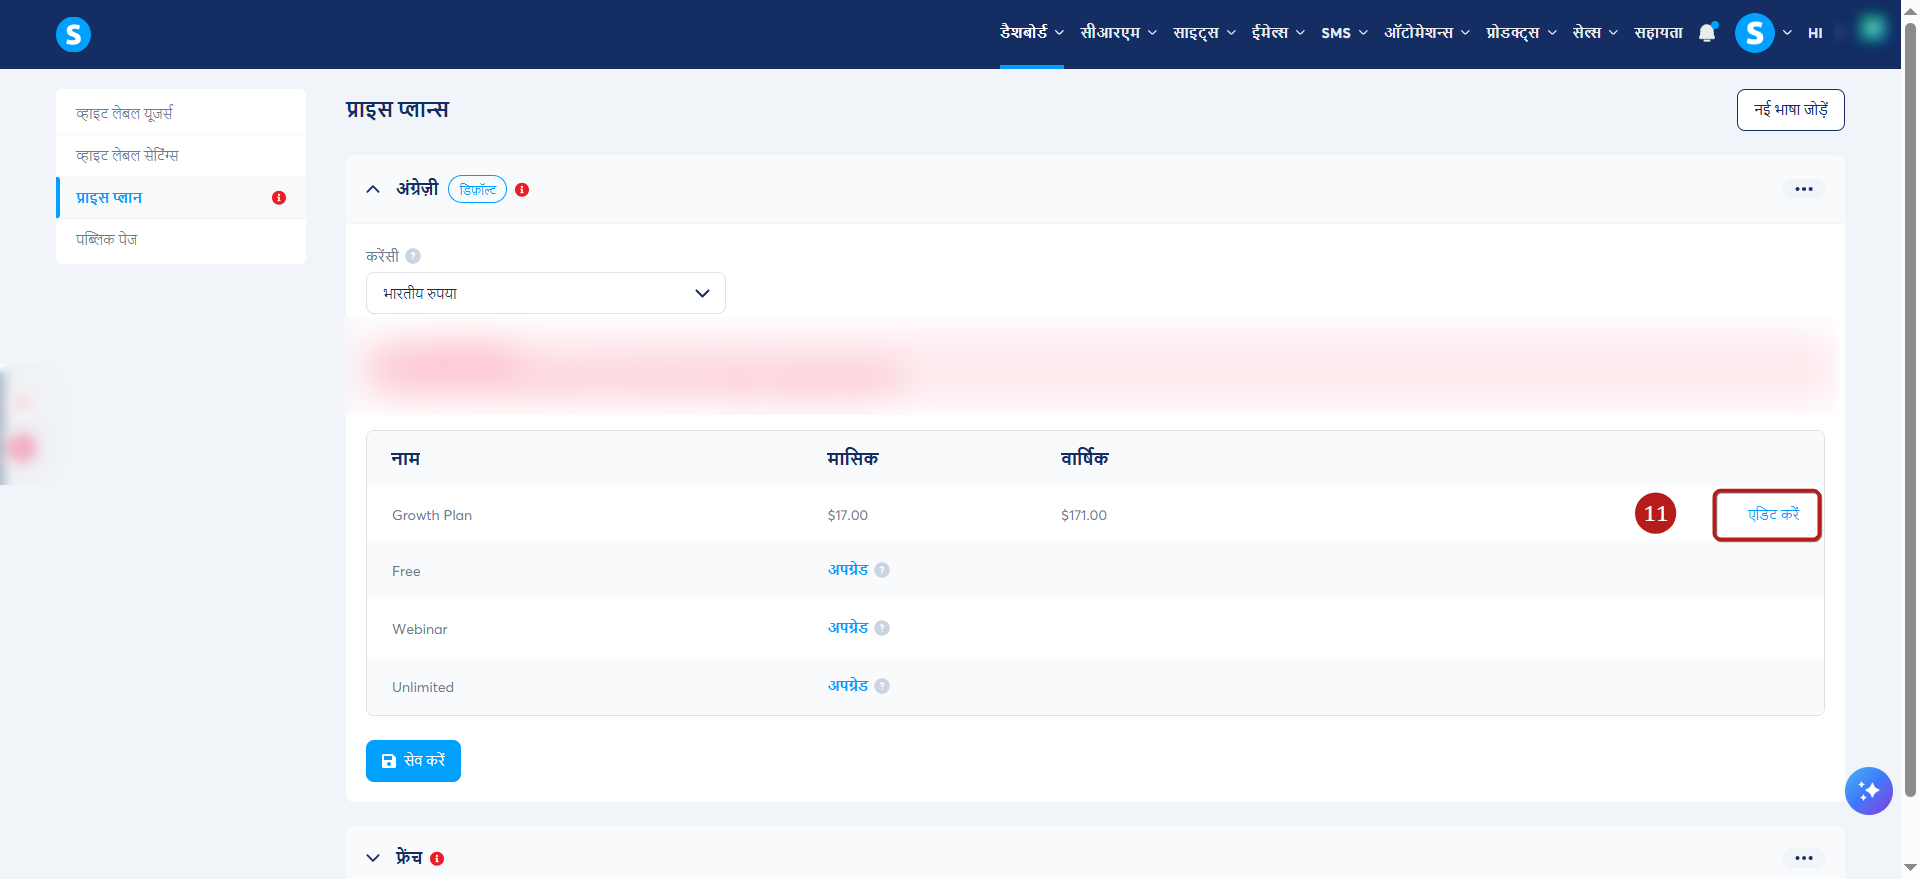1920x879 pixels.
Task: Open the सीआरएम dropdown menu
Action: pos(1118,33)
